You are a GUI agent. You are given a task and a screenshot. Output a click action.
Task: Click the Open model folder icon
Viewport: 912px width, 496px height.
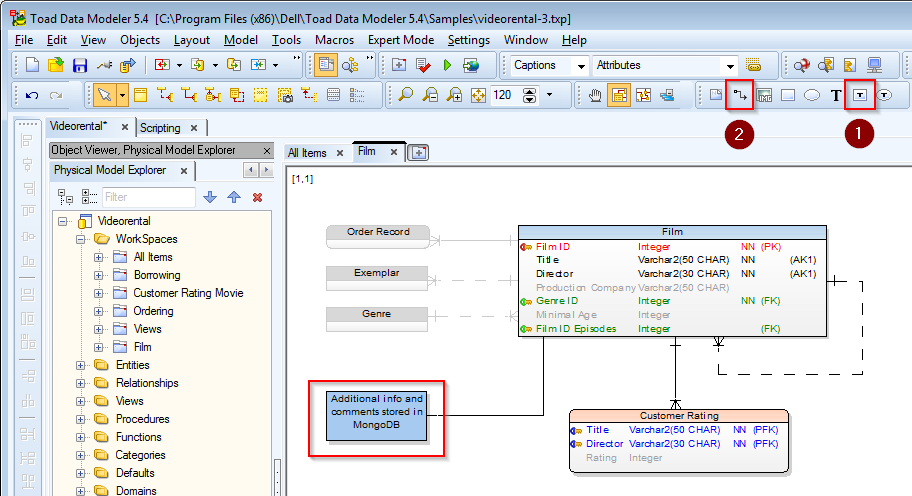pyautogui.click(x=56, y=65)
